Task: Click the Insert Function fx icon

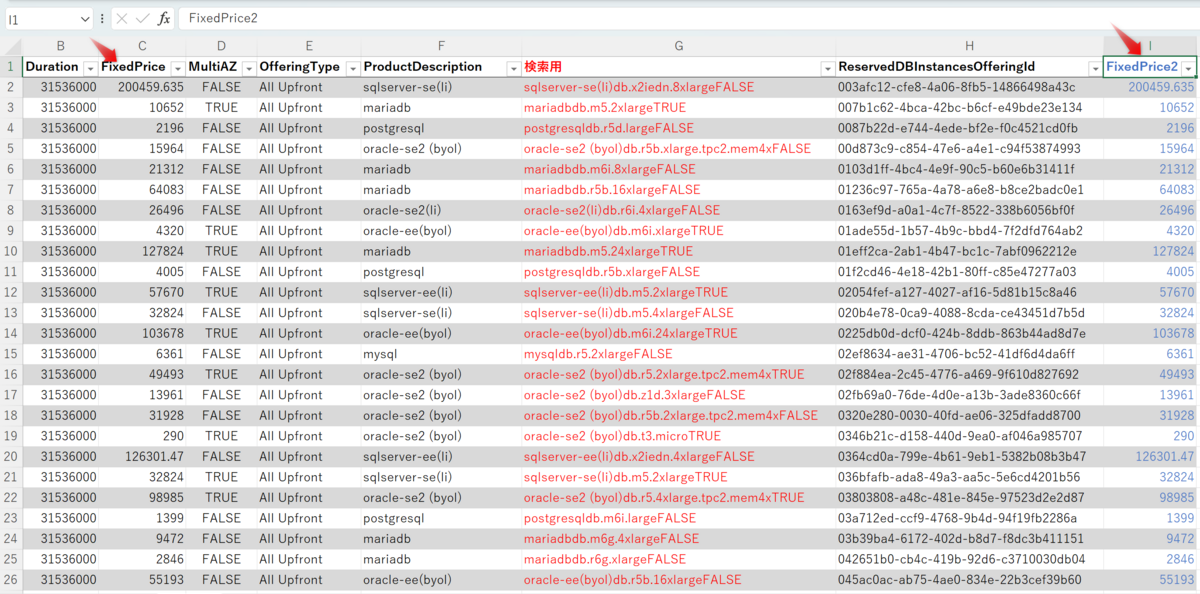Action: tap(164, 18)
